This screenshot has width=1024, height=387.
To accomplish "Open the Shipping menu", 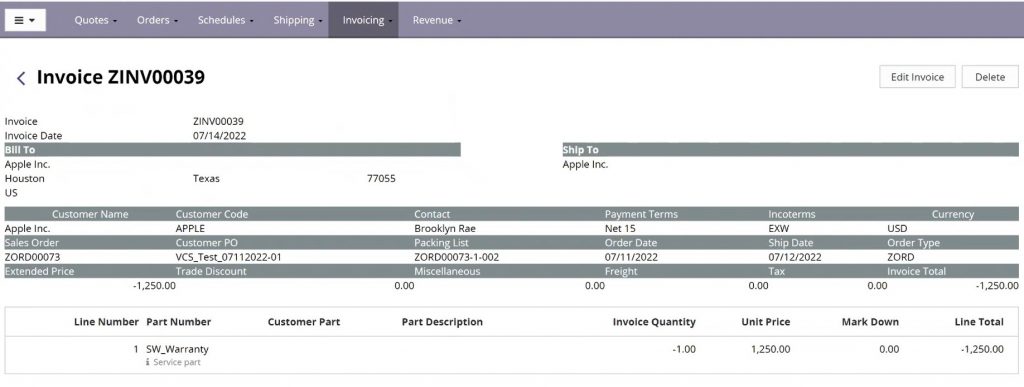I will tap(298, 20).
